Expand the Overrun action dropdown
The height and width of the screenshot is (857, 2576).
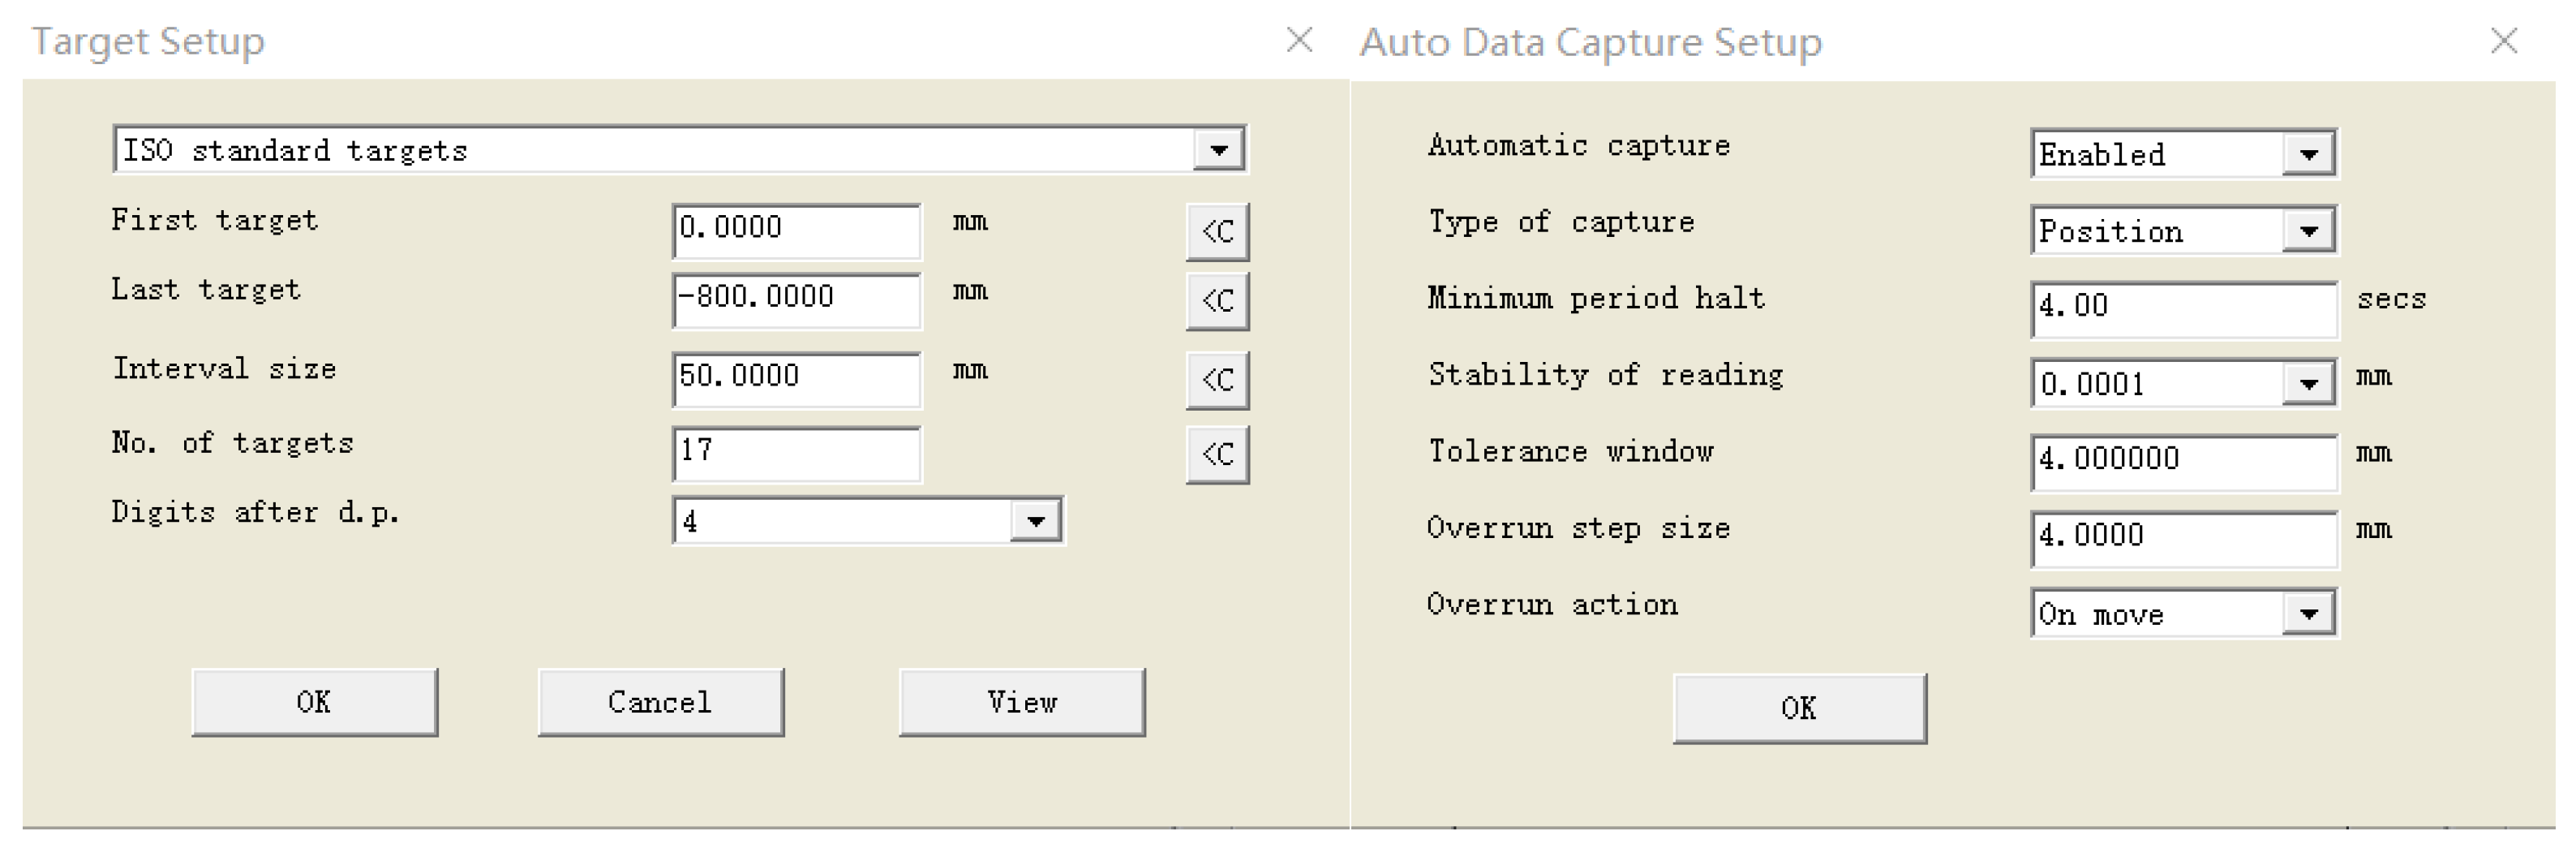click(x=2308, y=614)
